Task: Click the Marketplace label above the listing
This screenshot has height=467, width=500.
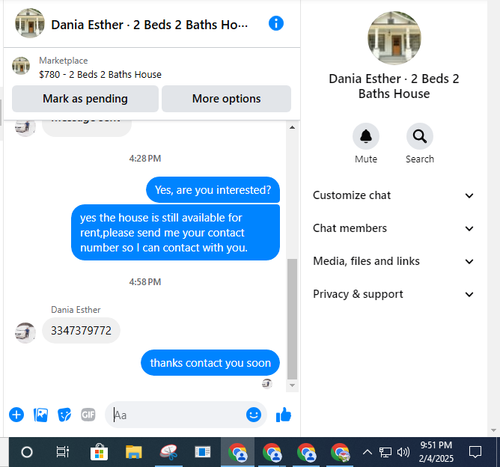Action: click(x=63, y=61)
